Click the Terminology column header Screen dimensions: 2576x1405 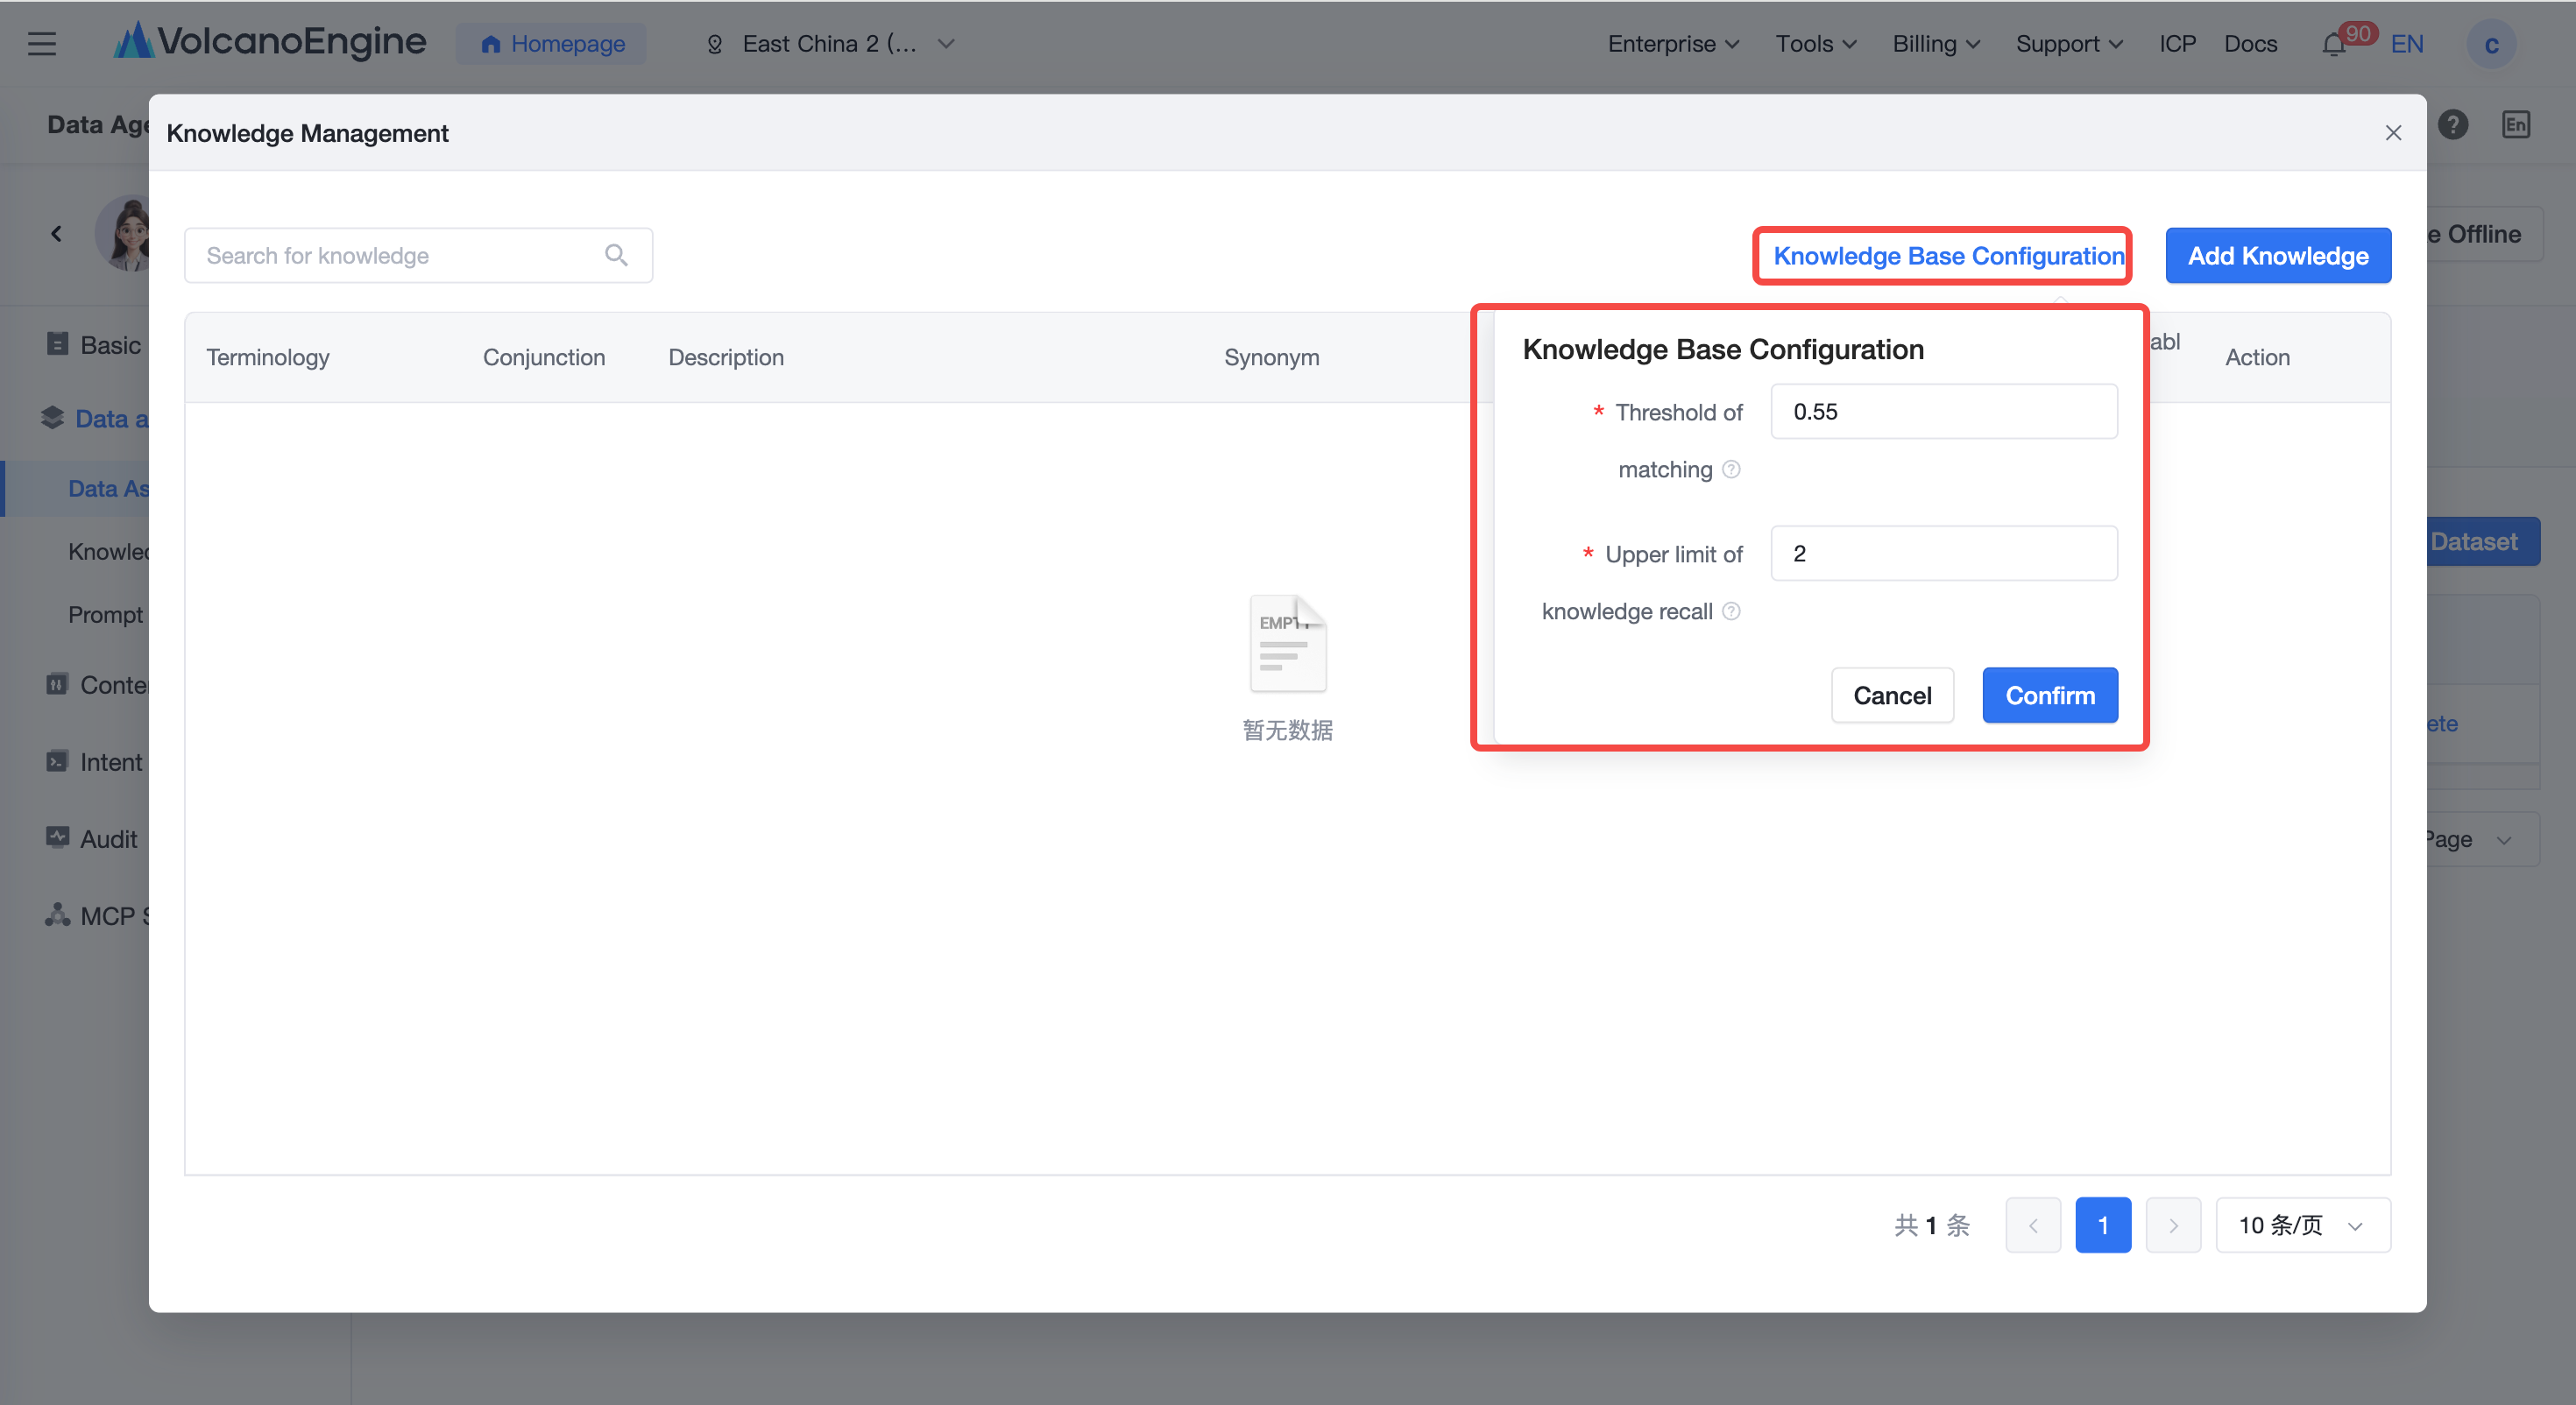[268, 357]
